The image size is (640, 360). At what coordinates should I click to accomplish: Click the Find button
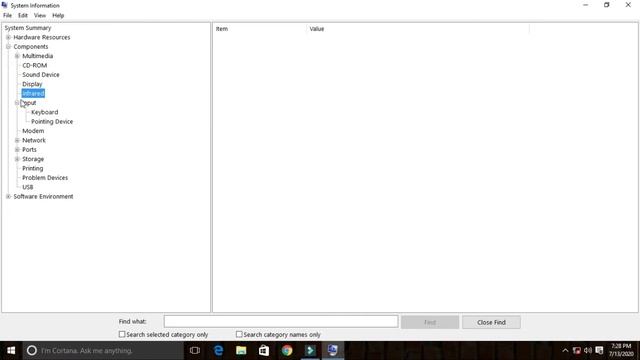[430, 322]
